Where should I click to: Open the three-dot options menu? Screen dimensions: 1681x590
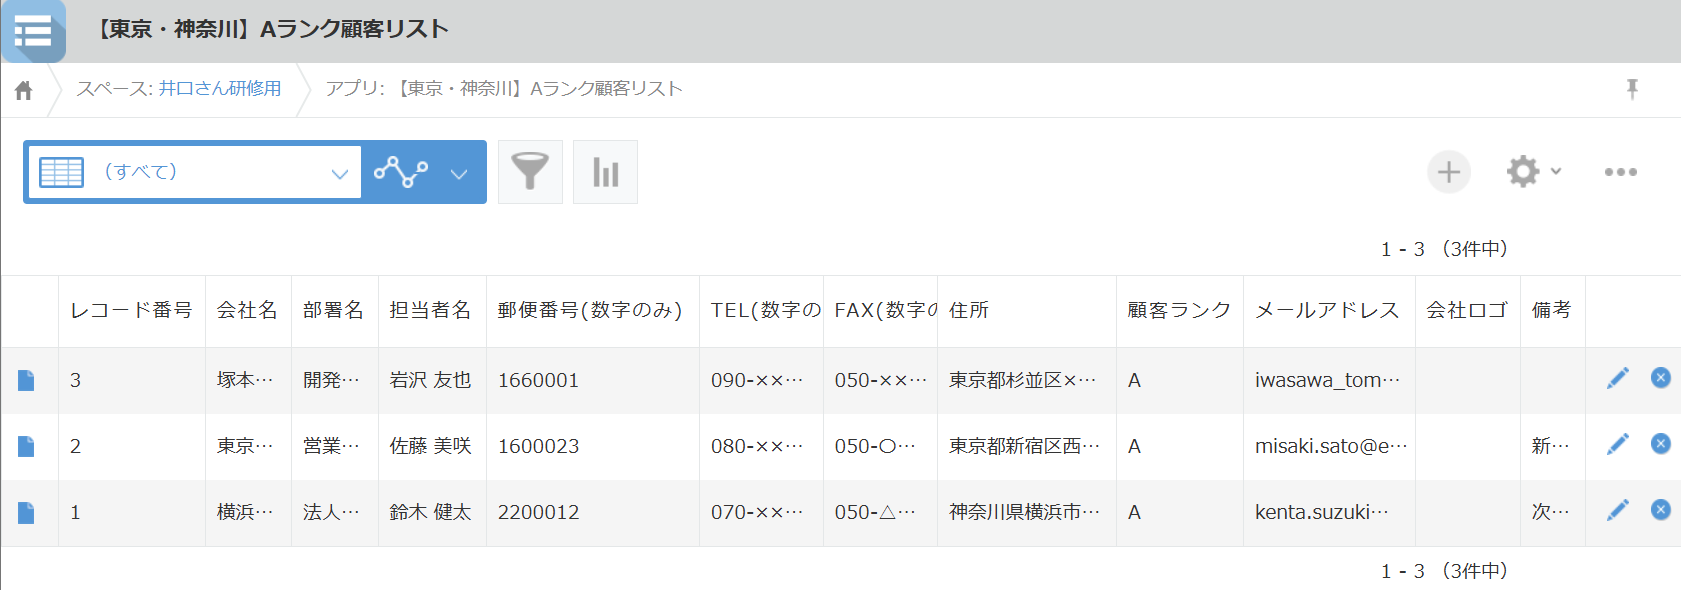coord(1620,172)
